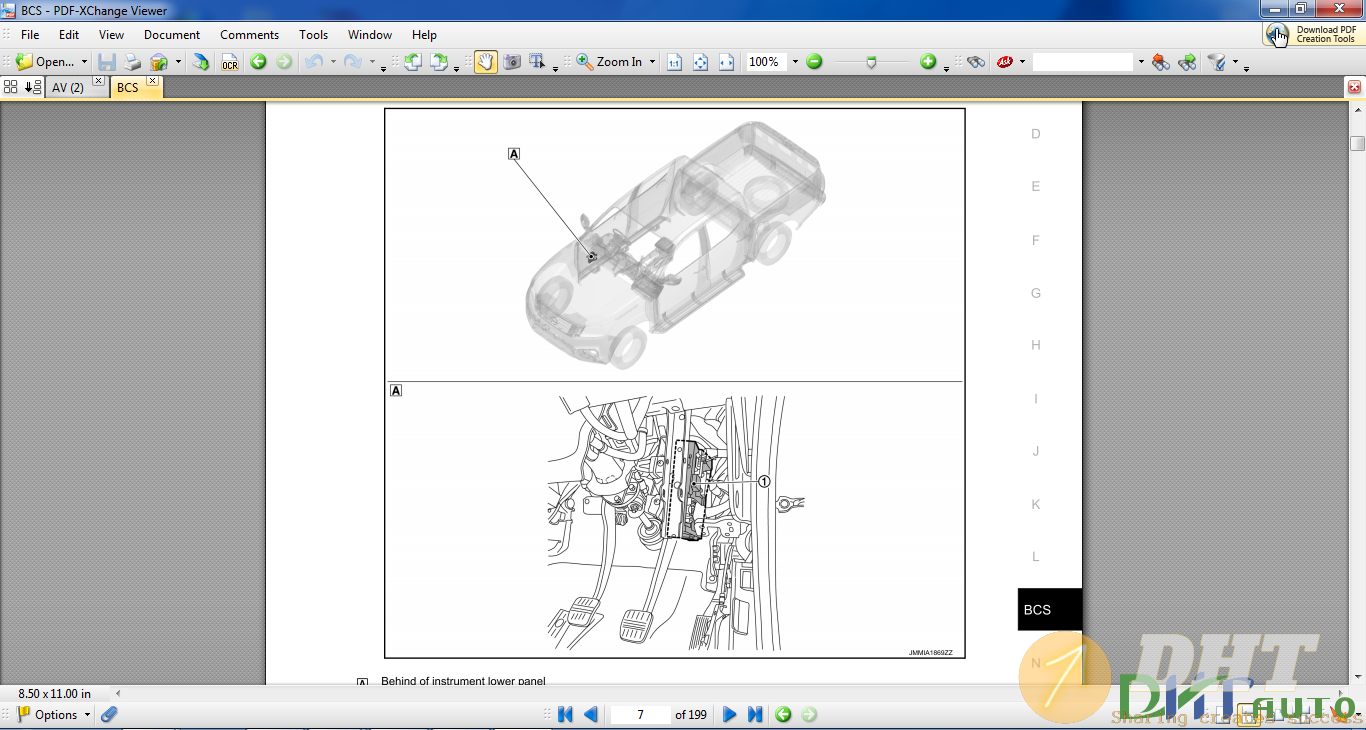Open the Options button in status bar
The image size is (1366, 730).
[54, 714]
